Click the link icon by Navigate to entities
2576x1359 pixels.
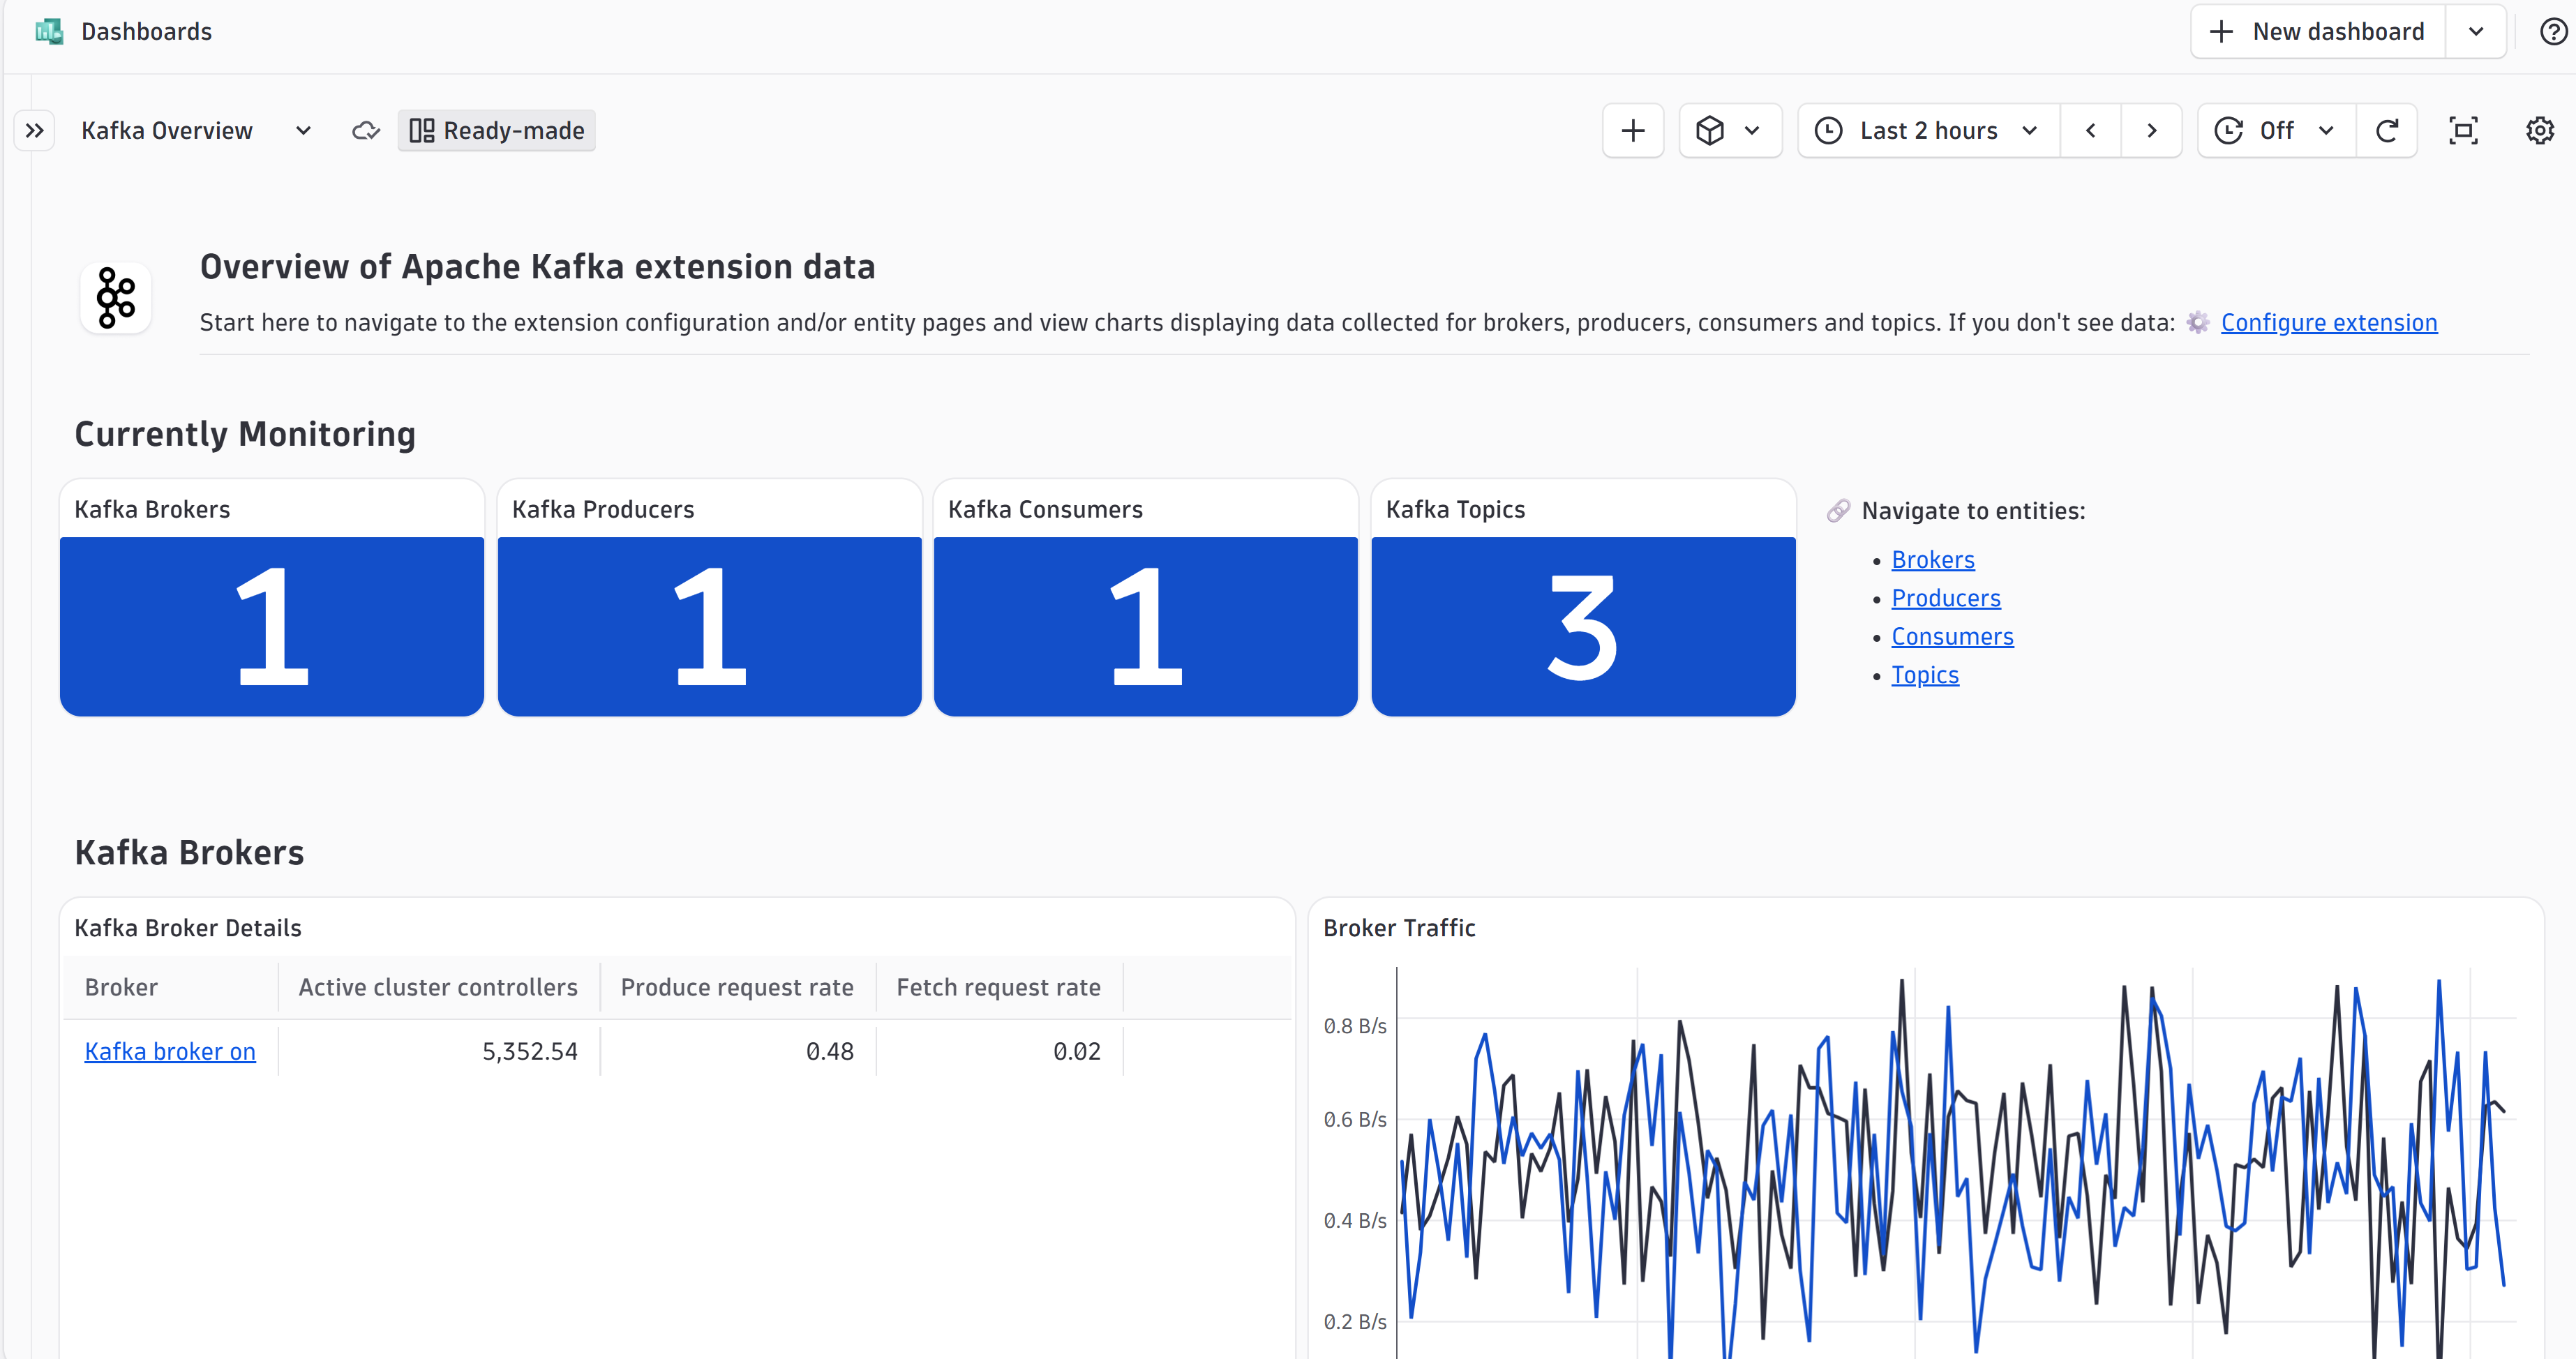pos(1838,511)
